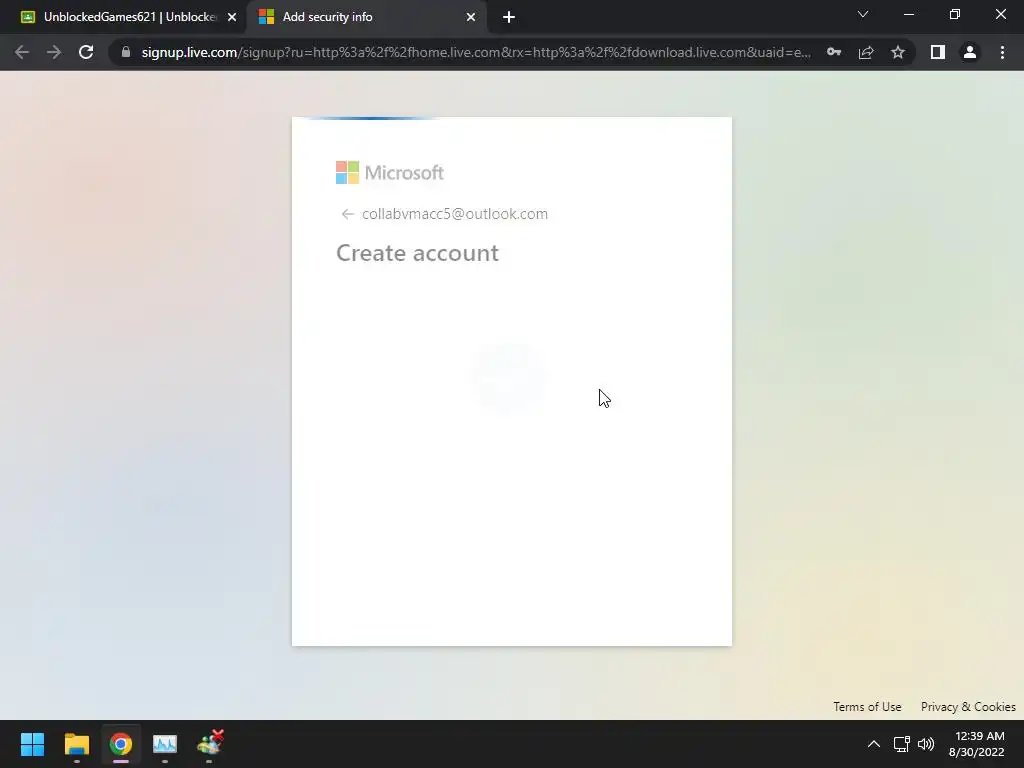
Task: Go back using arrow beside email
Action: click(347, 214)
